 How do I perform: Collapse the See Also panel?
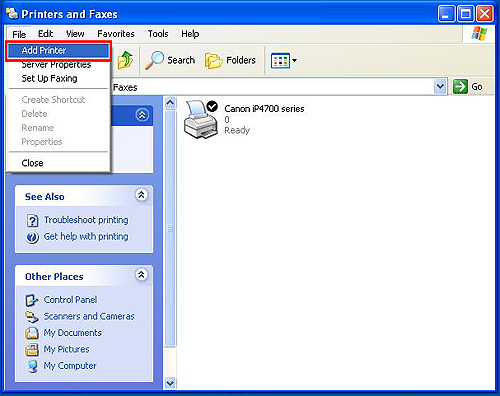point(141,195)
